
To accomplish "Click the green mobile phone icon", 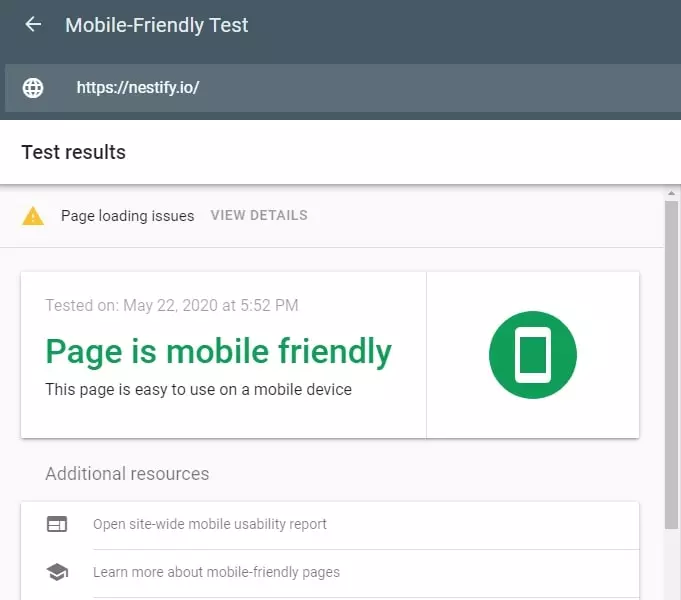I will (x=533, y=355).
